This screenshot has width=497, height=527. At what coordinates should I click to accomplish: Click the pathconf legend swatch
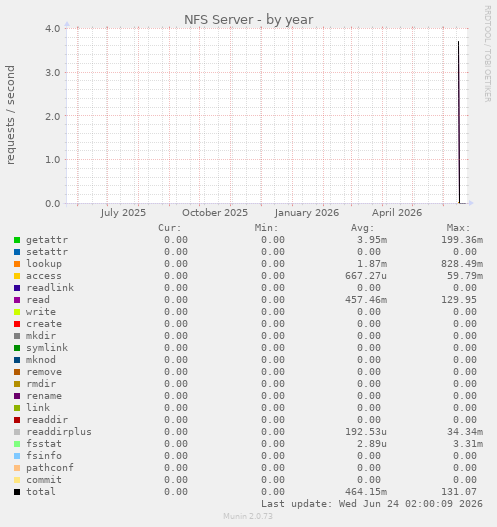17,468
